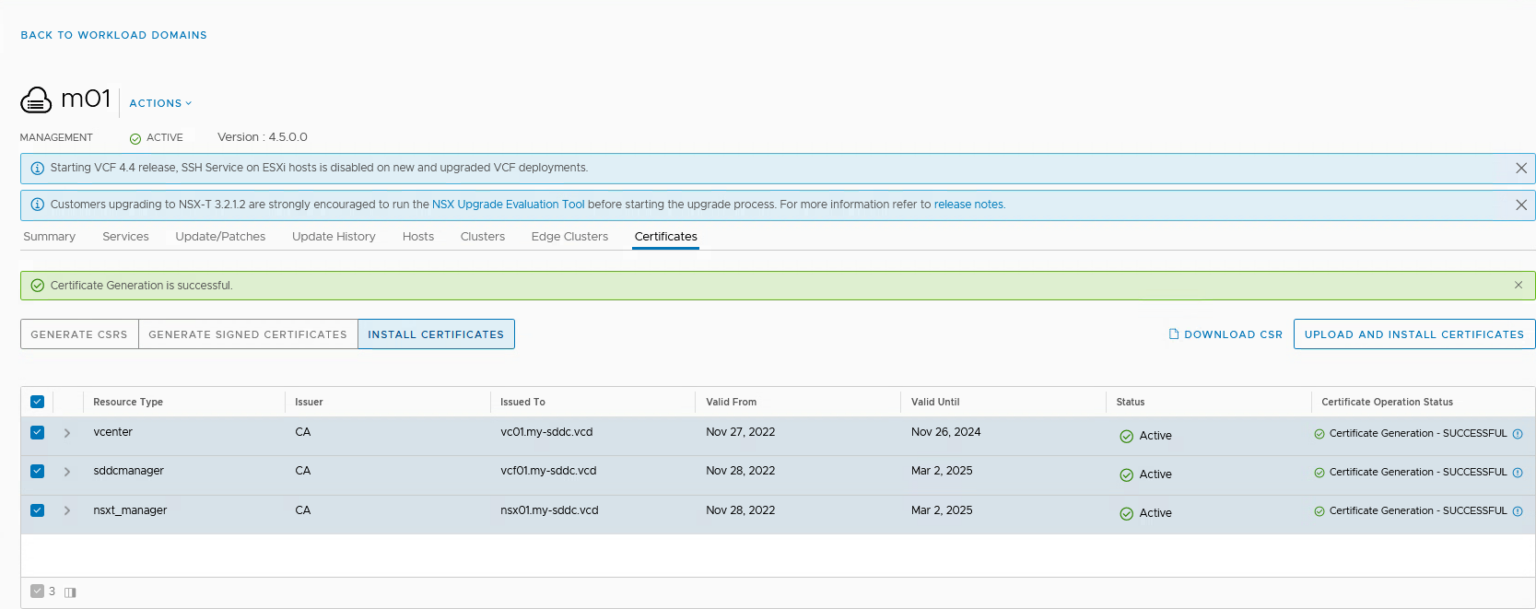Click info icon on vcenter operation status
Image resolution: width=1536 pixels, height=609 pixels.
1517,434
